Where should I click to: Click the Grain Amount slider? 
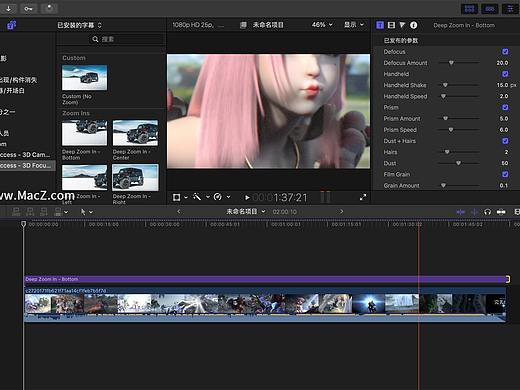[459, 185]
